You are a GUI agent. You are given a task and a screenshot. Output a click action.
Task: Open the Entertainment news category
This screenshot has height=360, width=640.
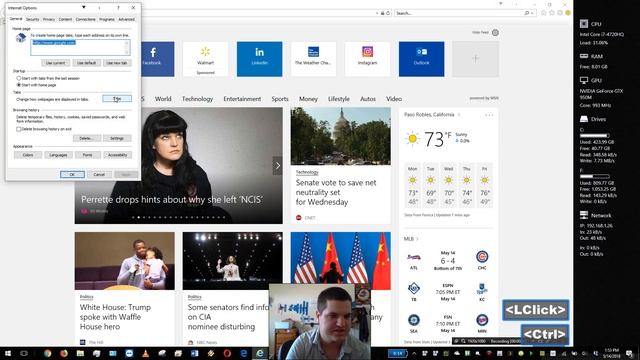pyautogui.click(x=242, y=99)
